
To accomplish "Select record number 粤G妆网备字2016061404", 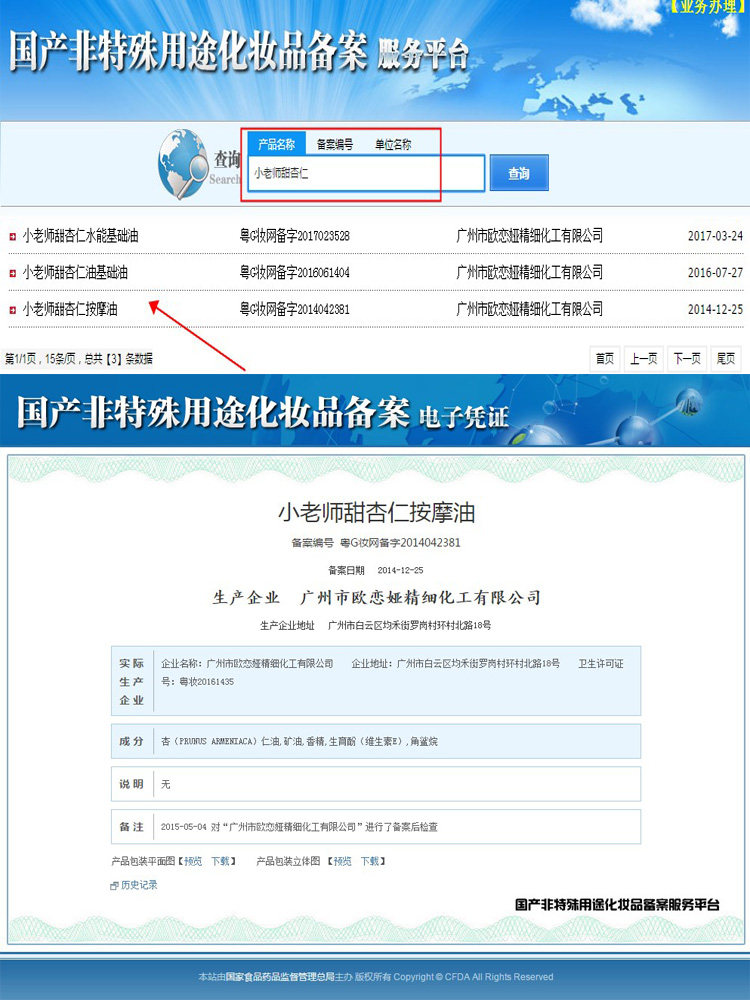I will coord(295,272).
